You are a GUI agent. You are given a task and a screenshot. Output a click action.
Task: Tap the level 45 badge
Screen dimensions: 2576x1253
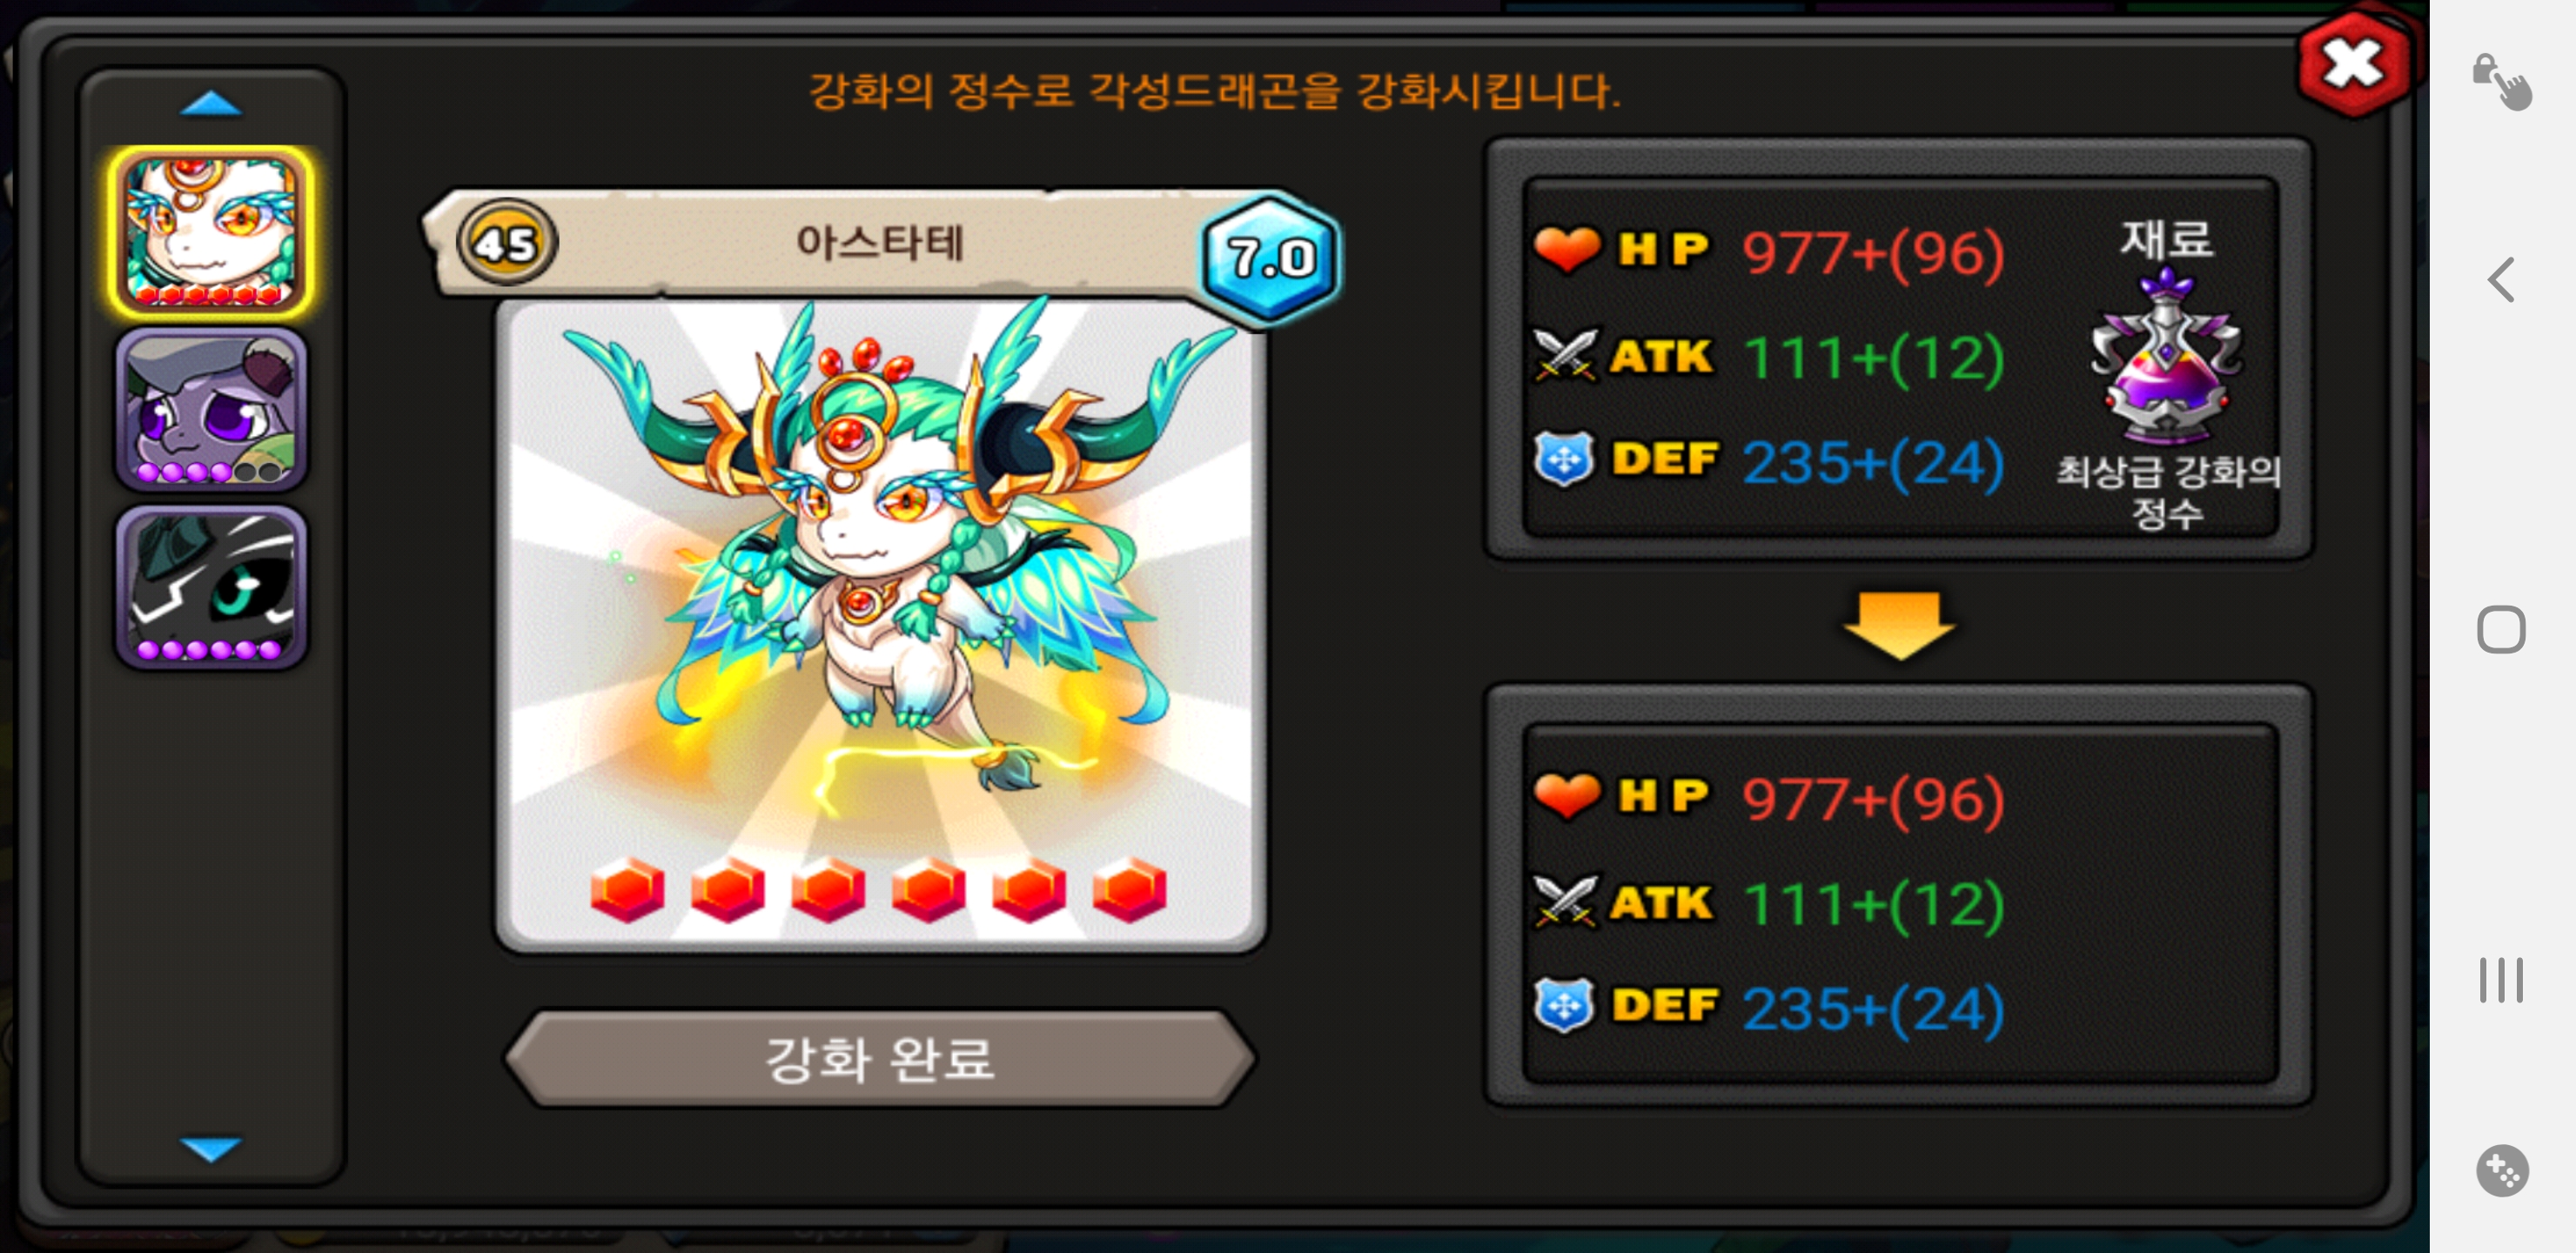[x=507, y=243]
